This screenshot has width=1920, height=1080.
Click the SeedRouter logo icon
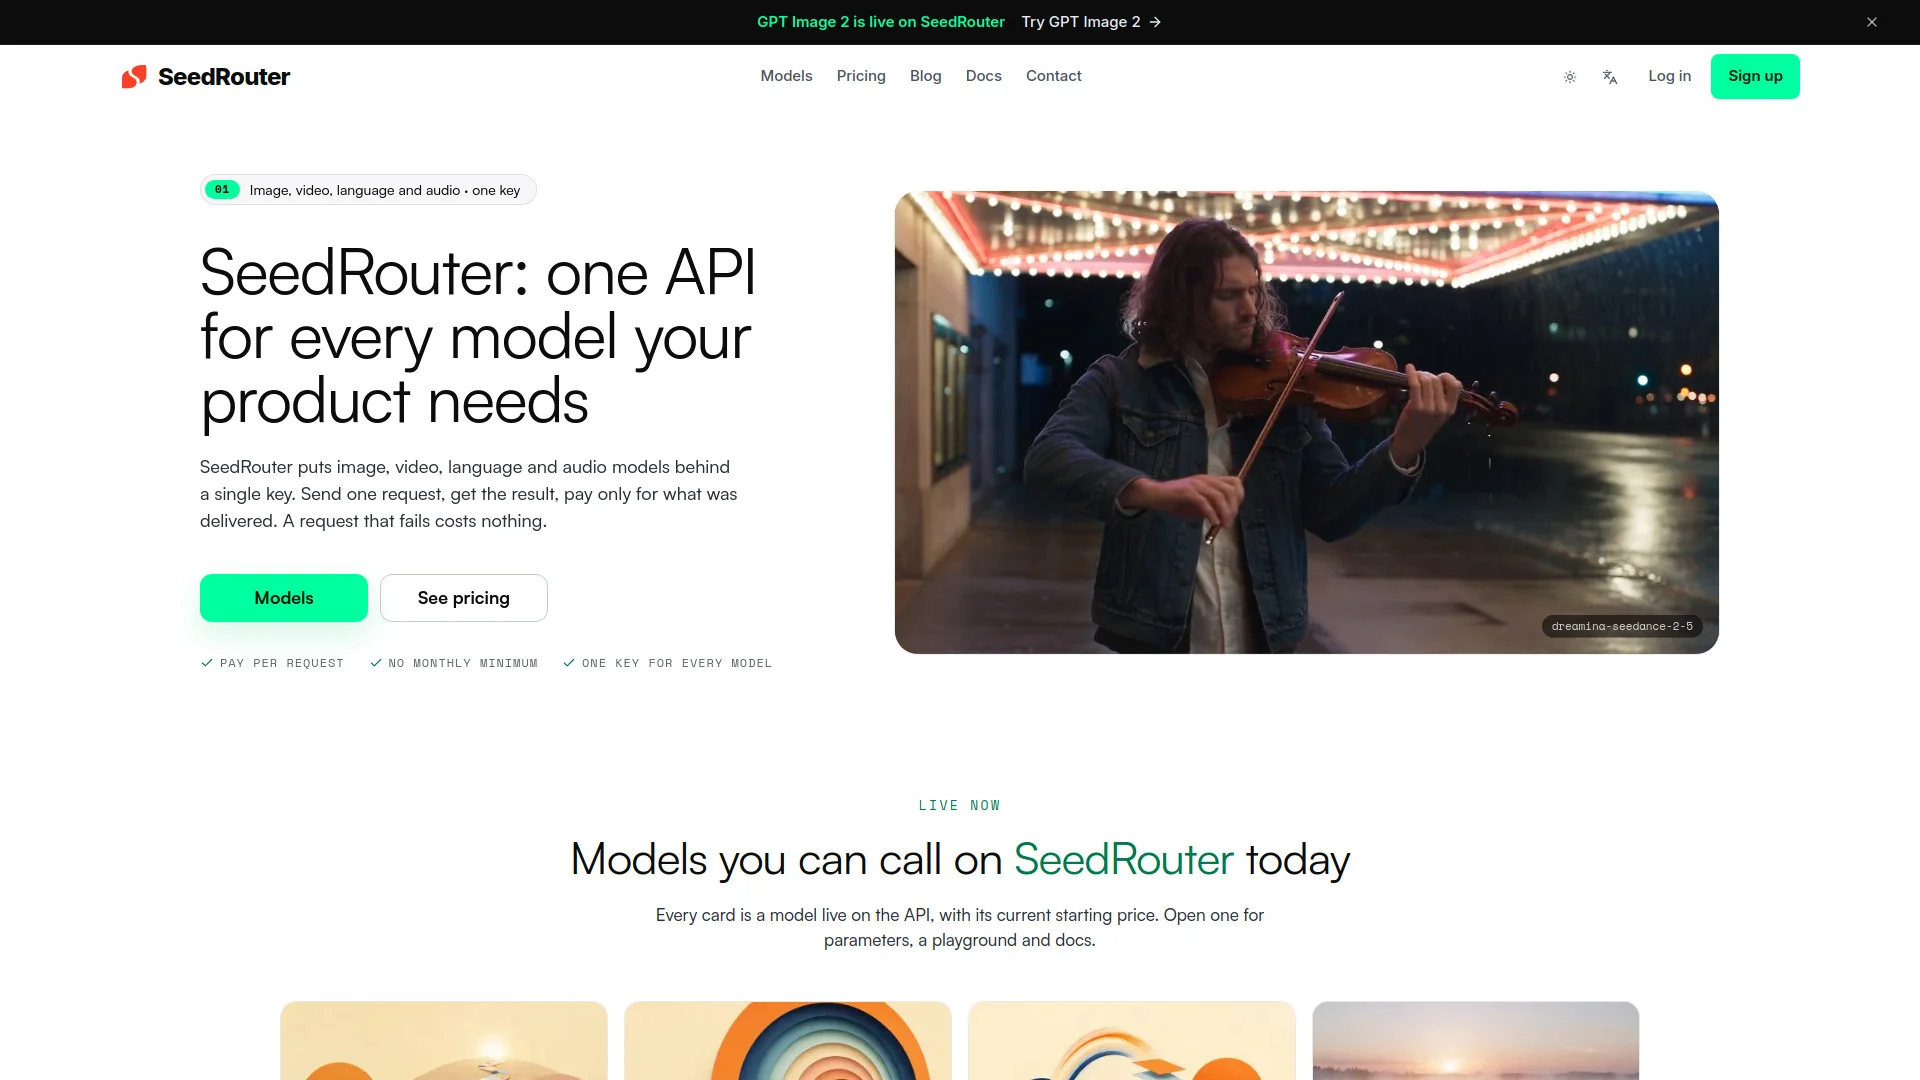(134, 77)
